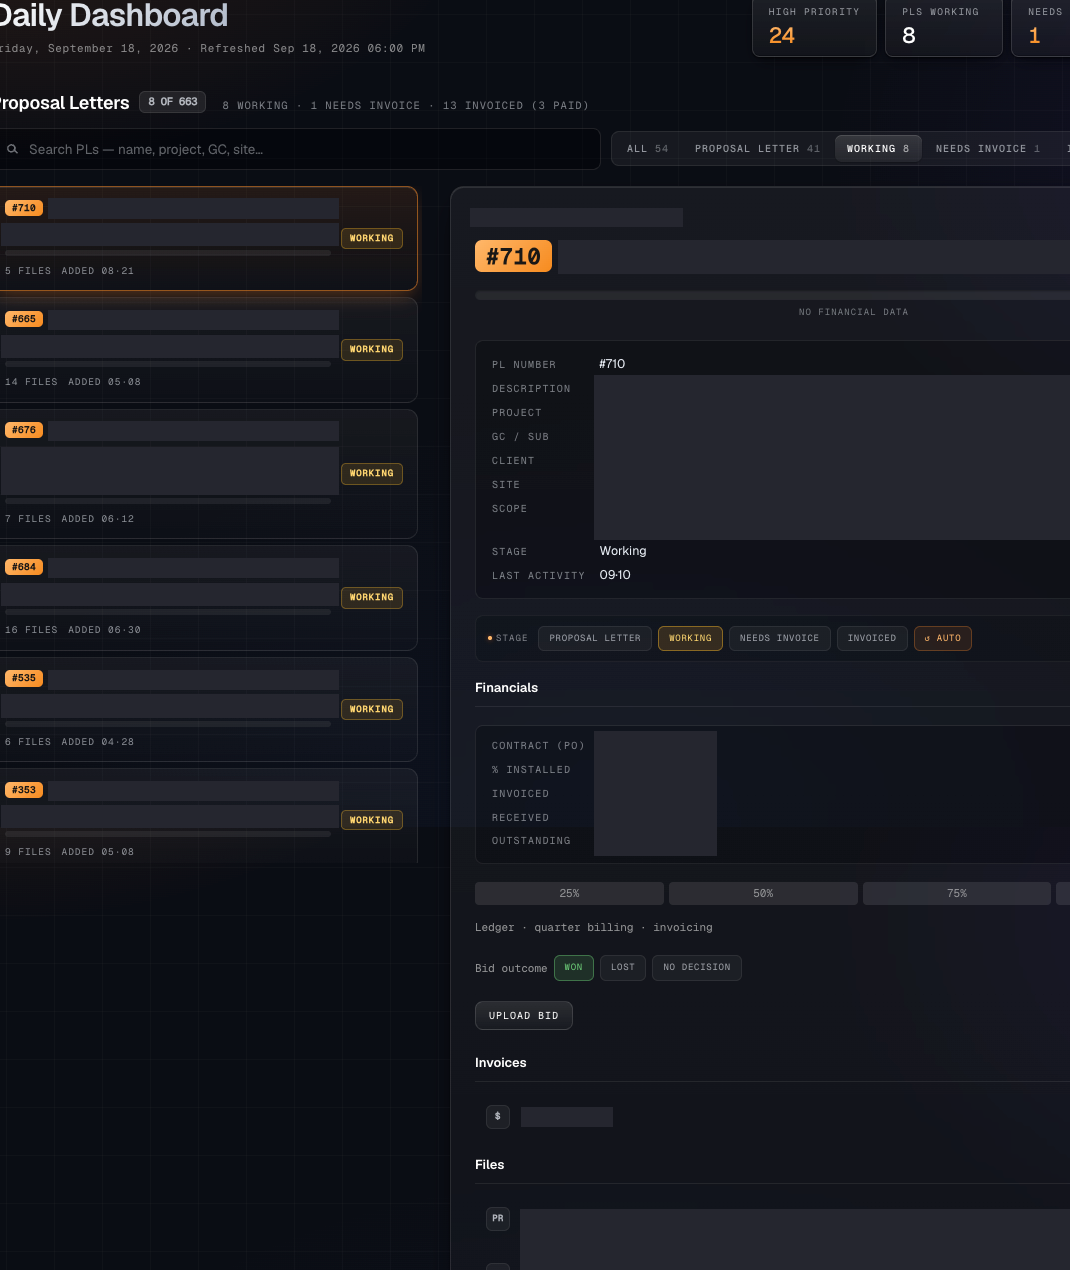This screenshot has height=1270, width=1070.
Task: Set percent installed to 25%
Action: [x=569, y=893]
